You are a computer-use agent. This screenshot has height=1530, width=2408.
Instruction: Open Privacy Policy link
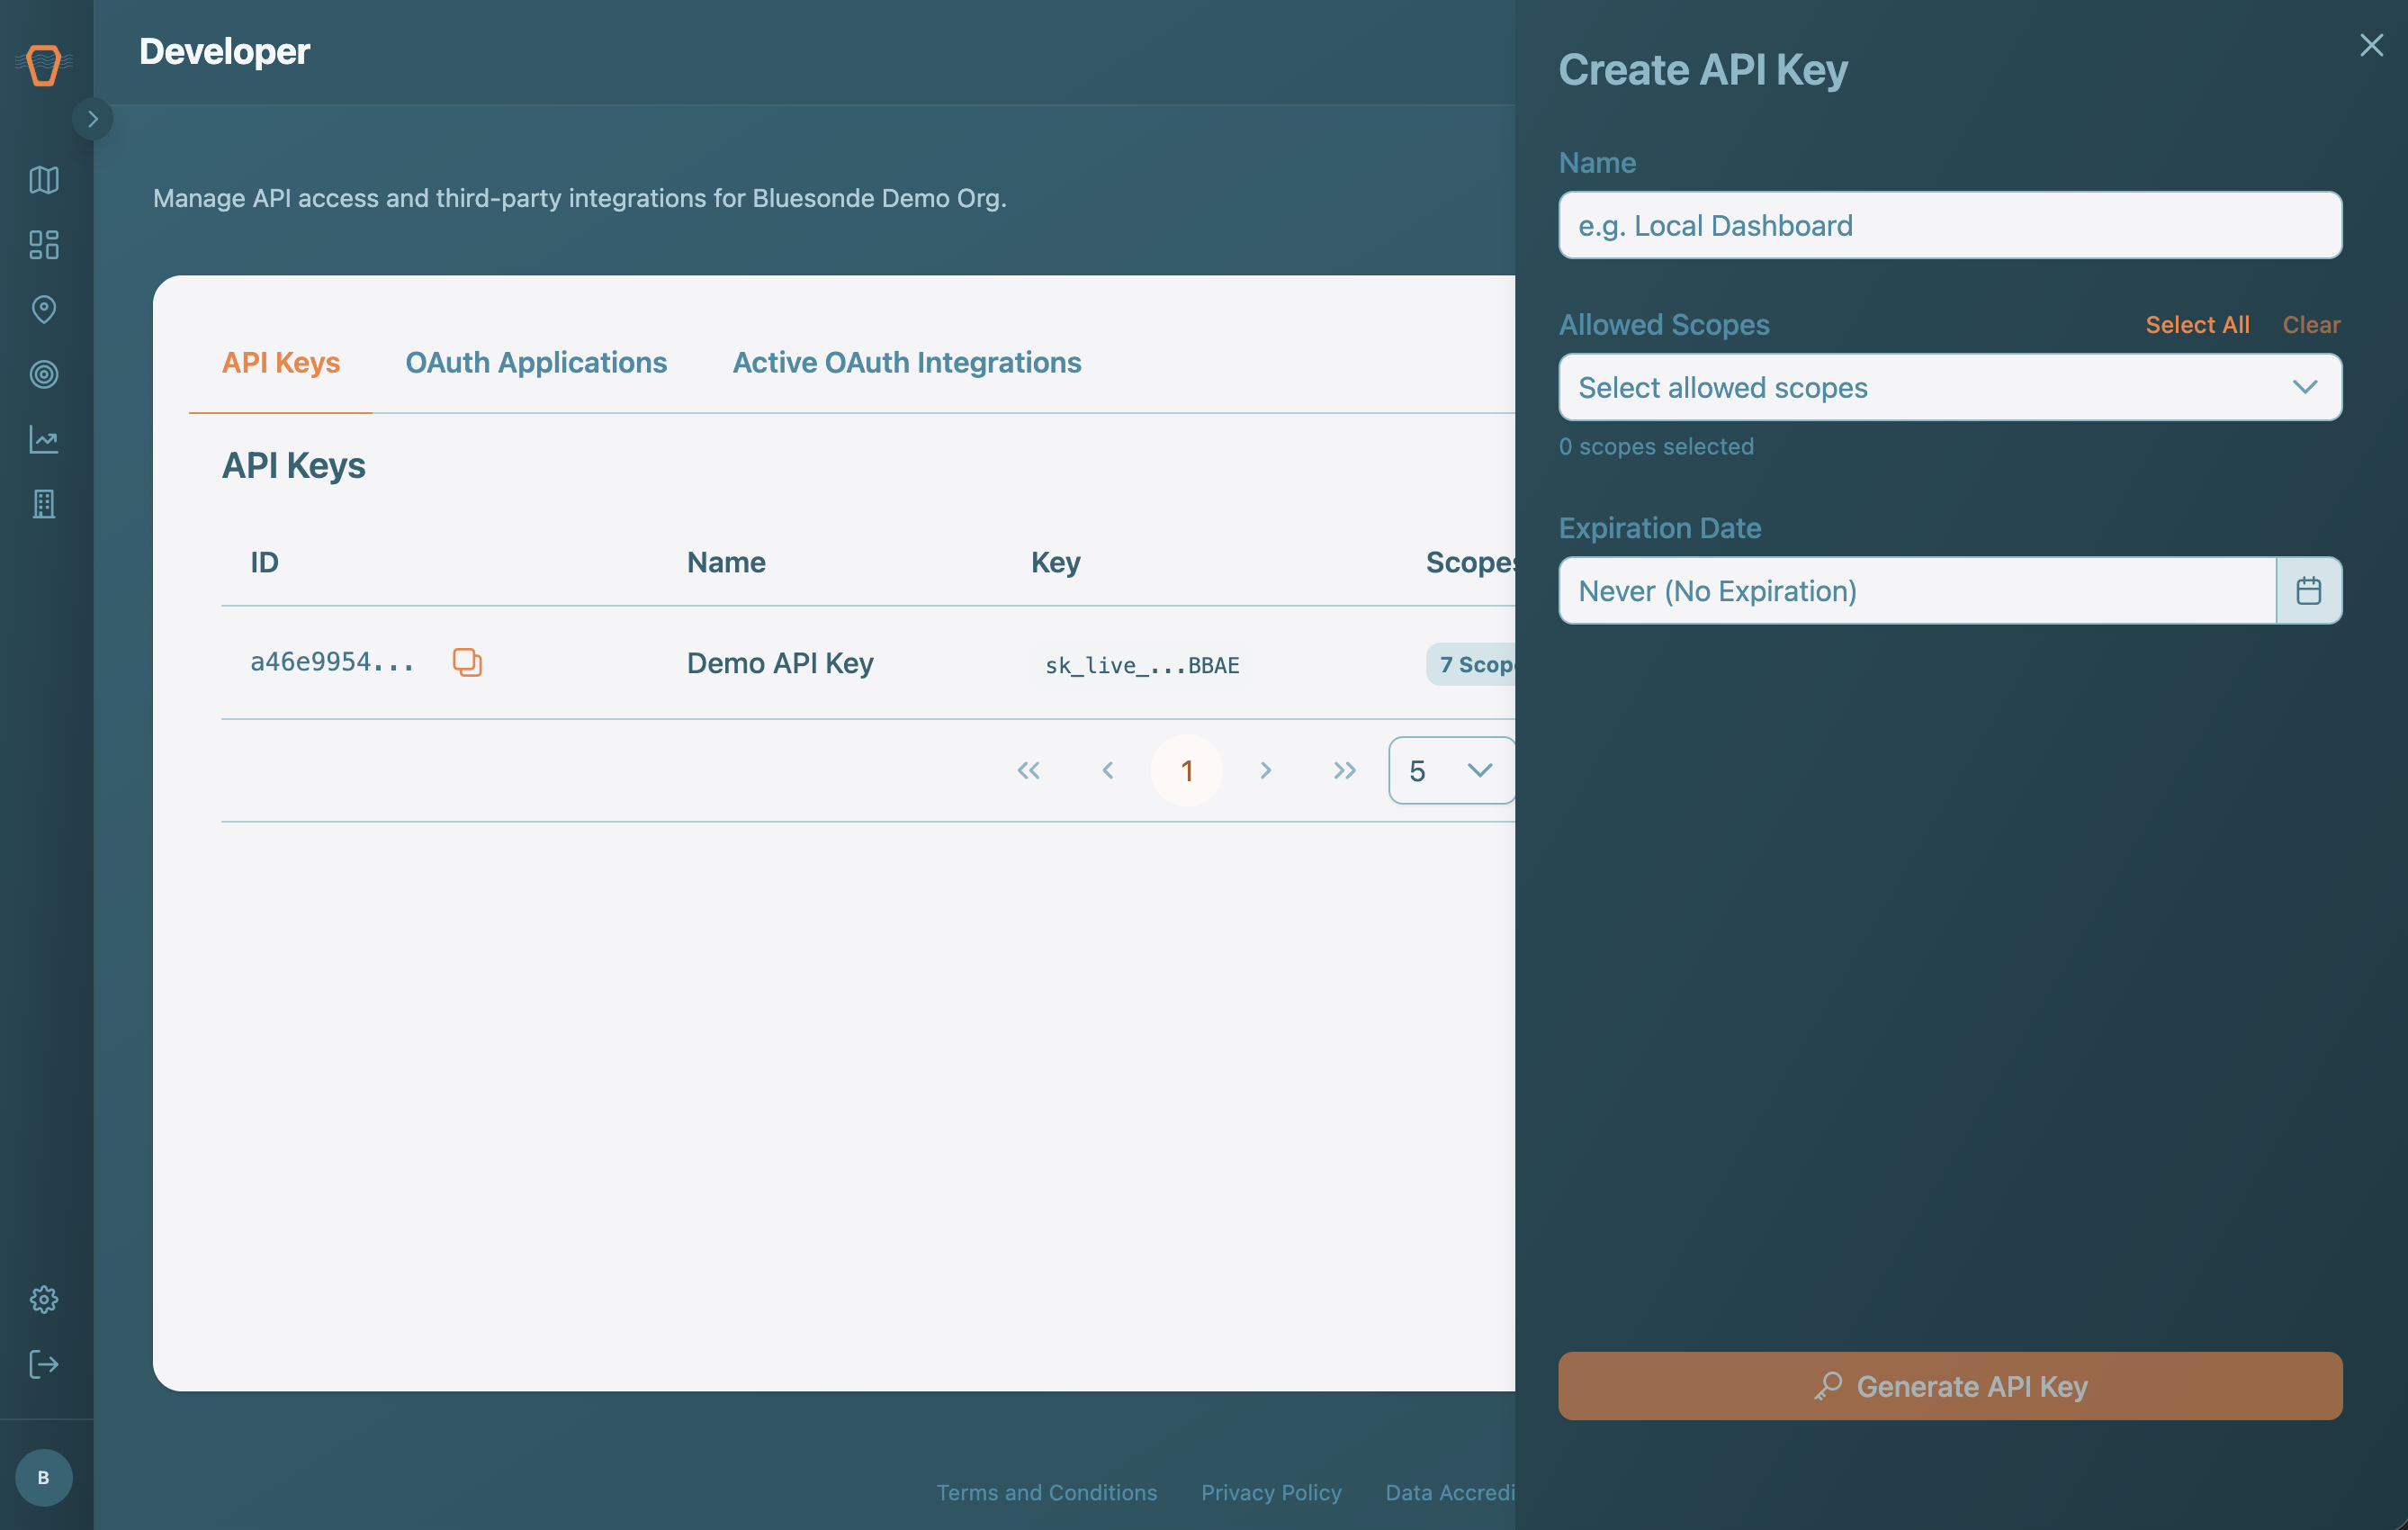1271,1492
